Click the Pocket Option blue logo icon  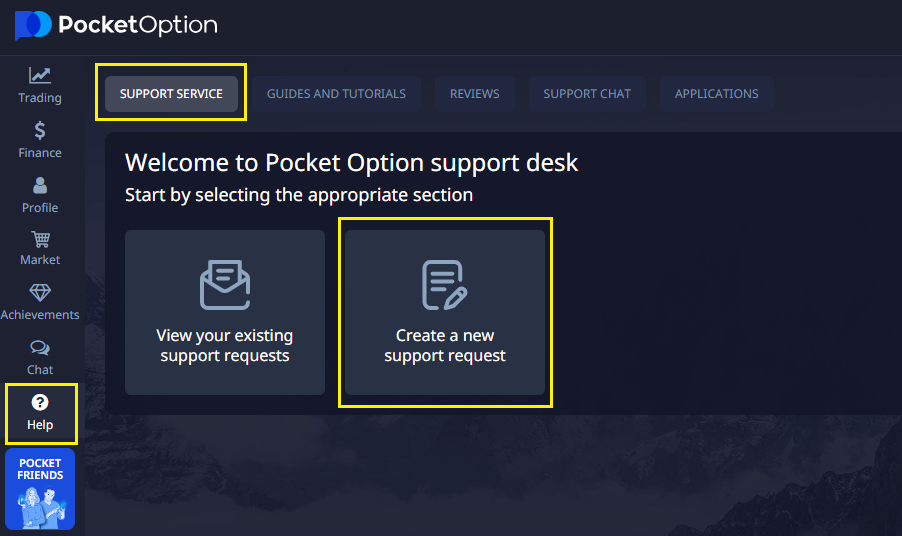click(32, 25)
